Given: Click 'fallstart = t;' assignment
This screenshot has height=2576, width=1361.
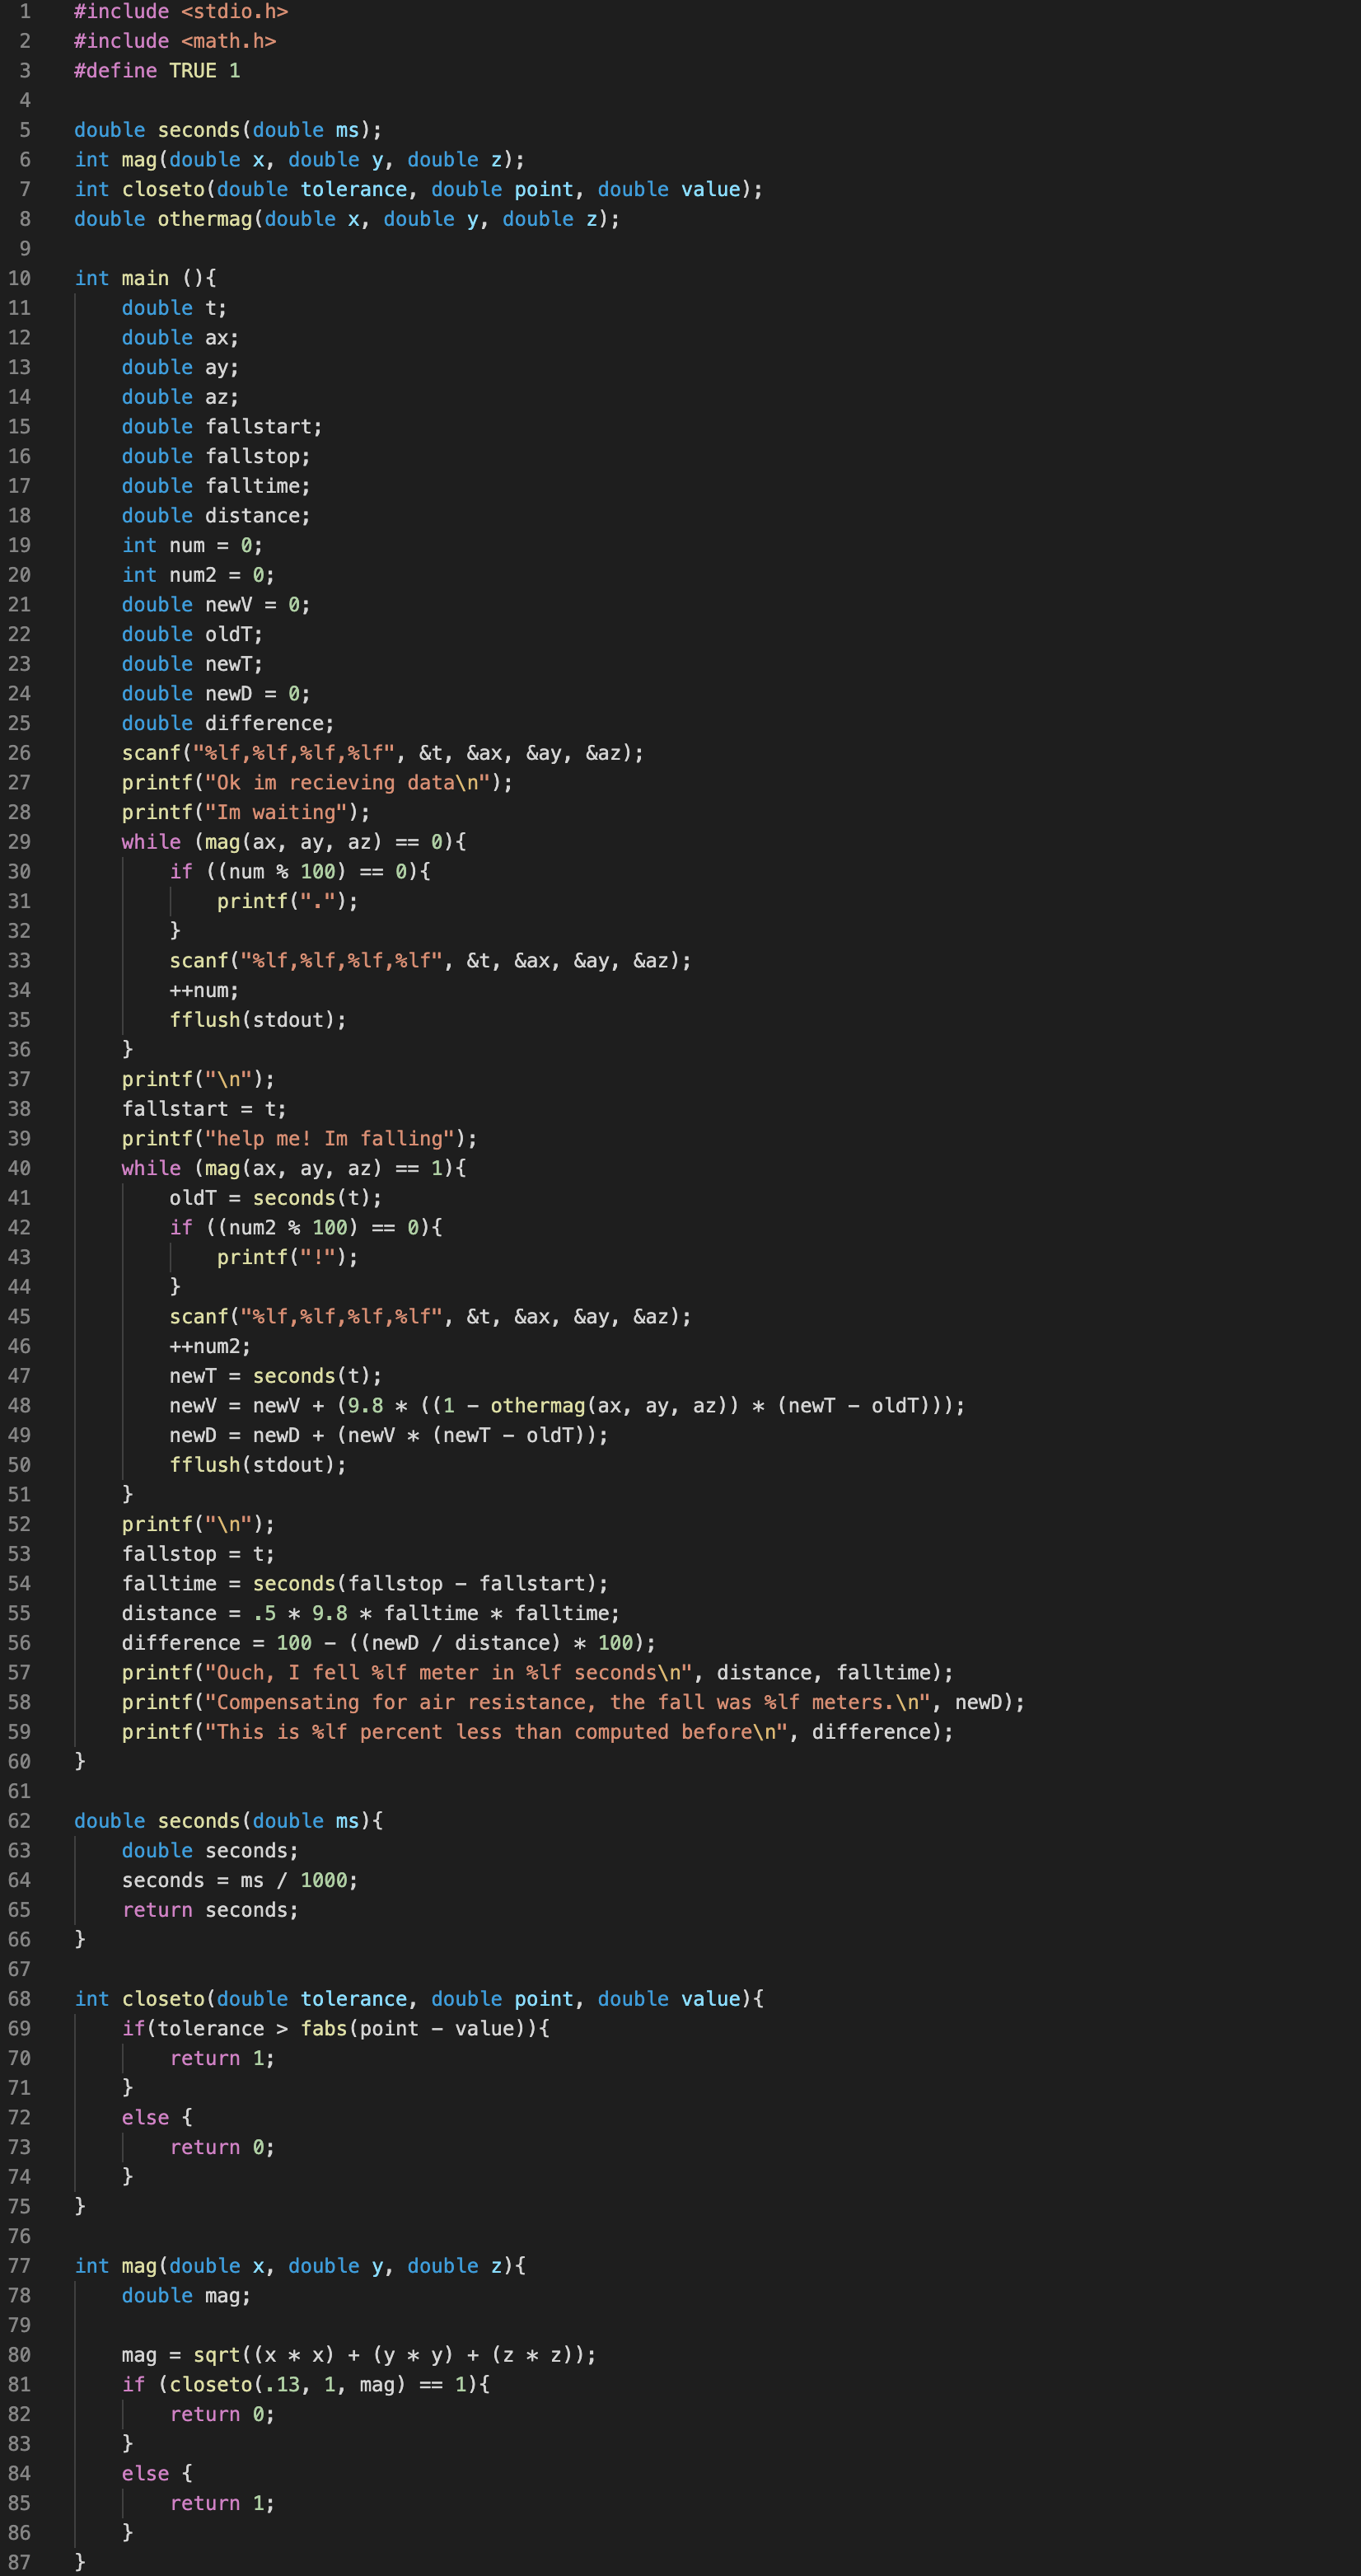Looking at the screenshot, I should tap(204, 1109).
